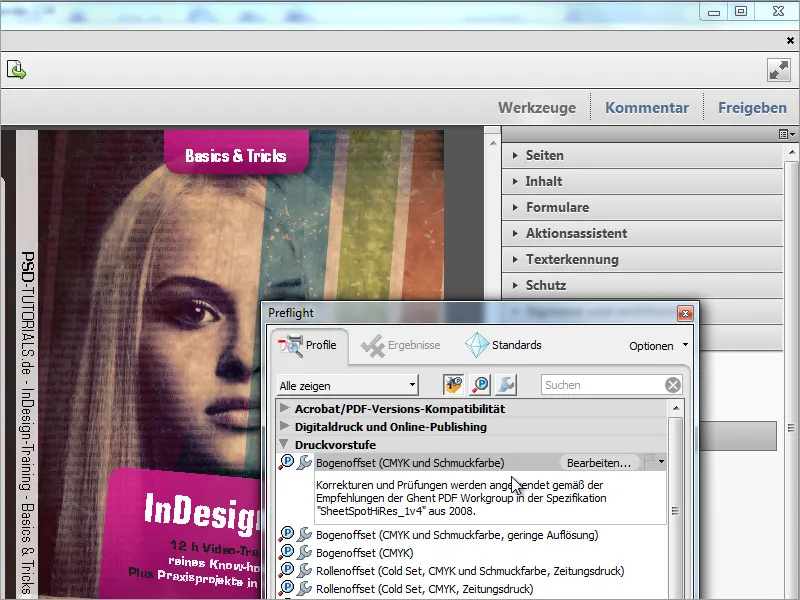Image resolution: width=800 pixels, height=600 pixels.
Task: Clear the Suchen field using its X icon
Action: (x=671, y=384)
